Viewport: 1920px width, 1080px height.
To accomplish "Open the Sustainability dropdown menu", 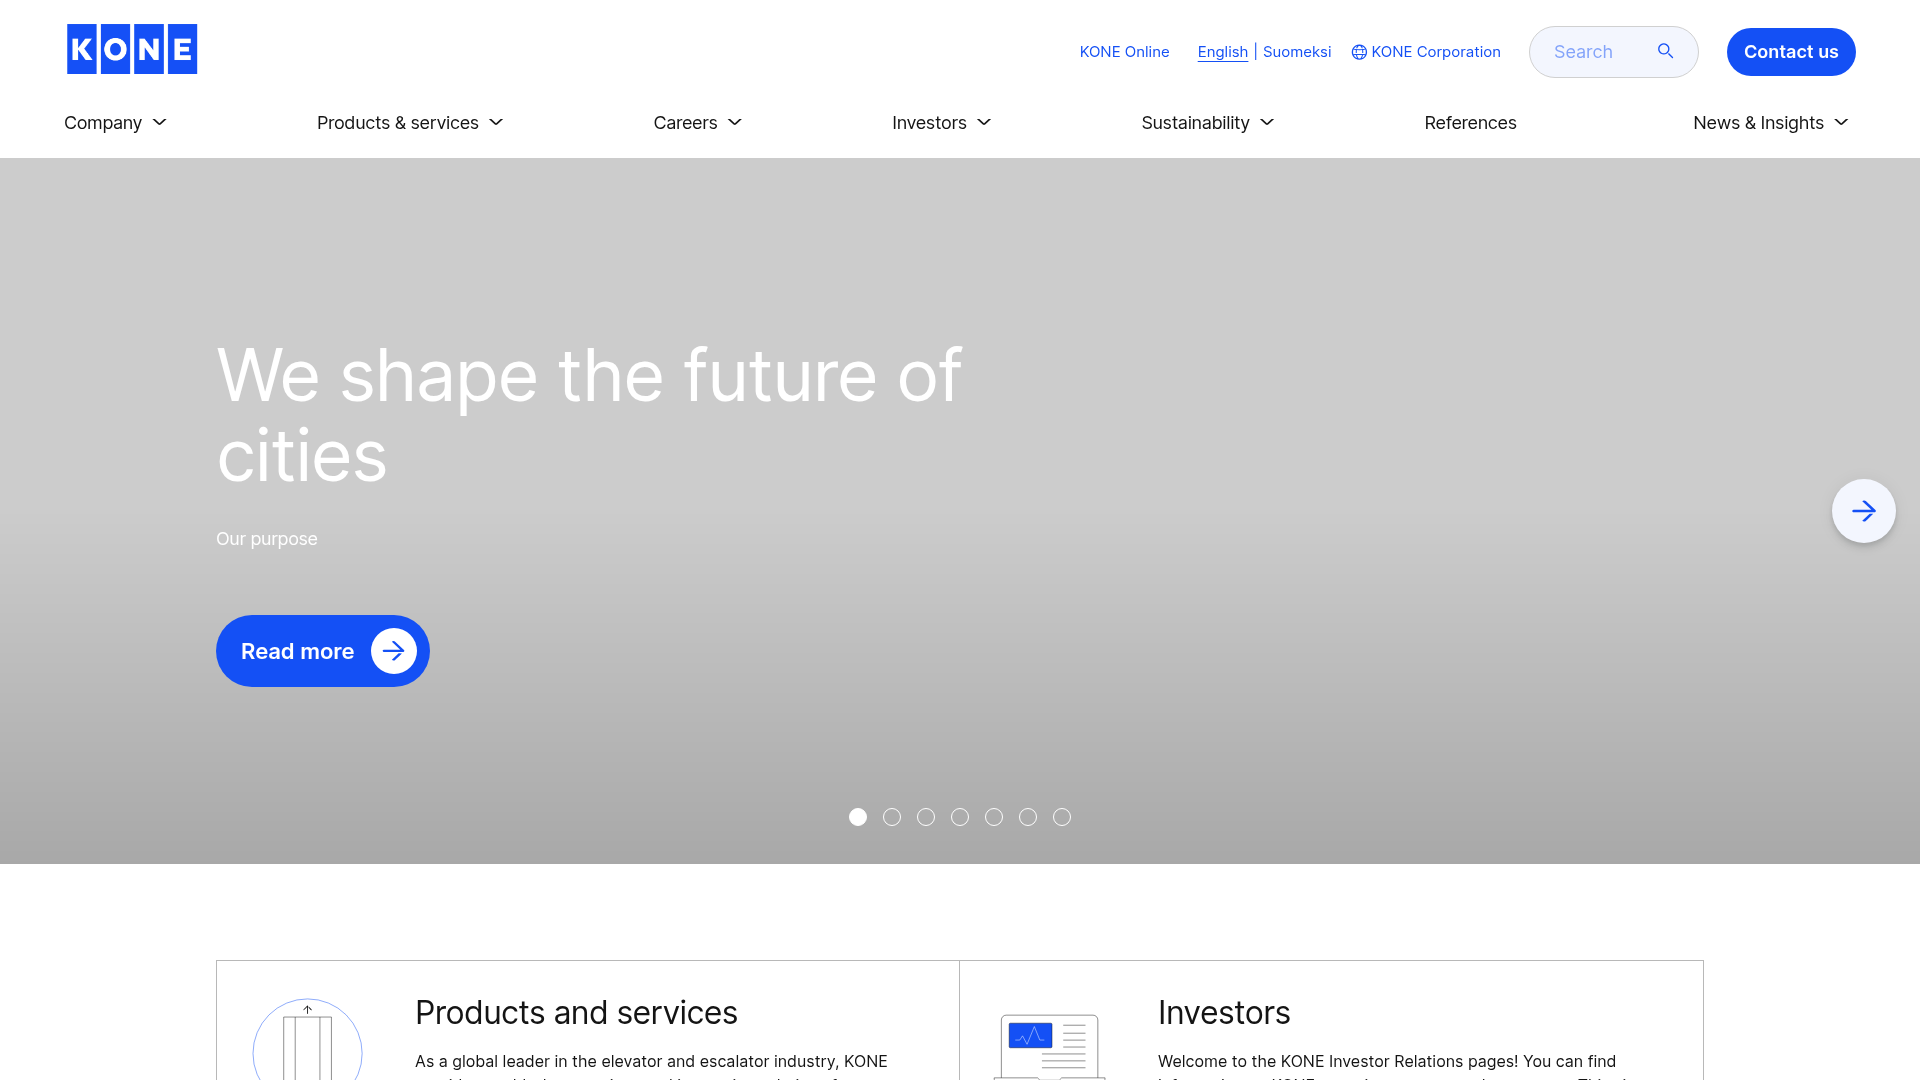I will (1207, 123).
